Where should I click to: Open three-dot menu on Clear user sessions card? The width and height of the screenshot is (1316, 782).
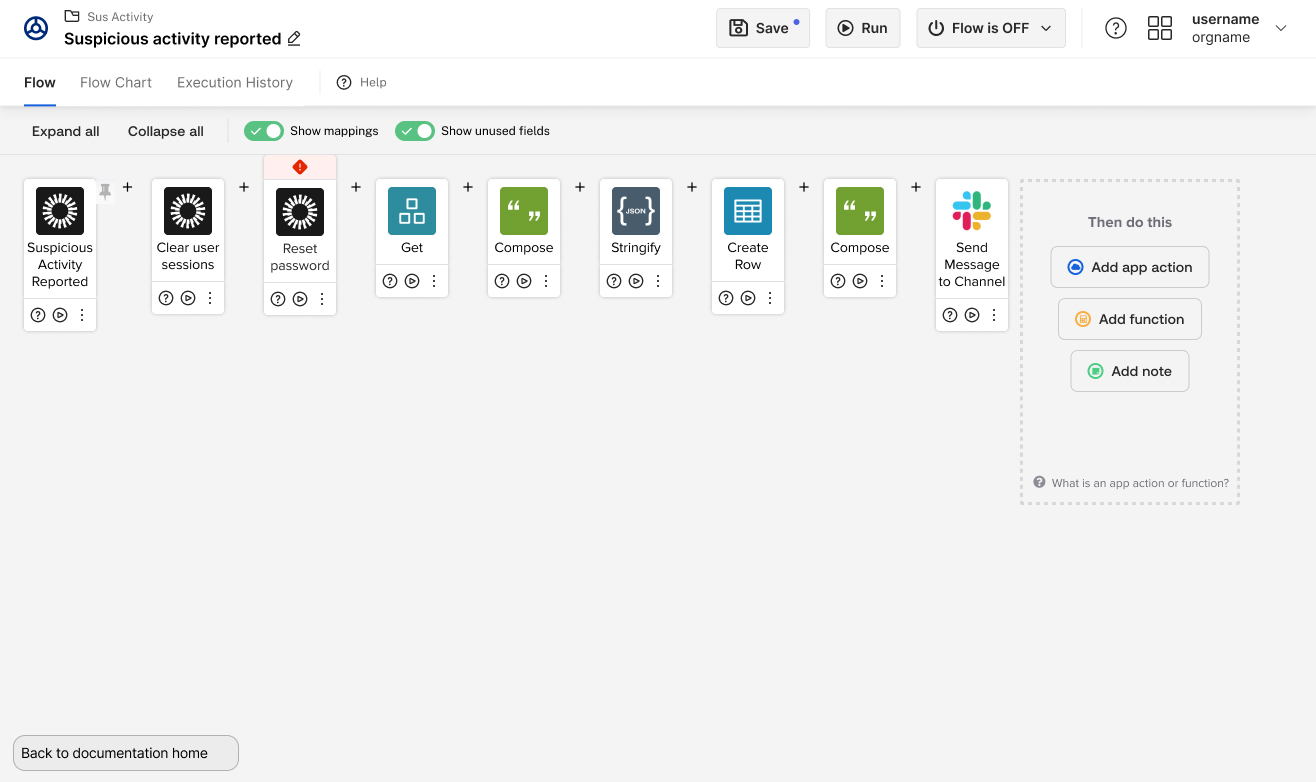point(210,298)
